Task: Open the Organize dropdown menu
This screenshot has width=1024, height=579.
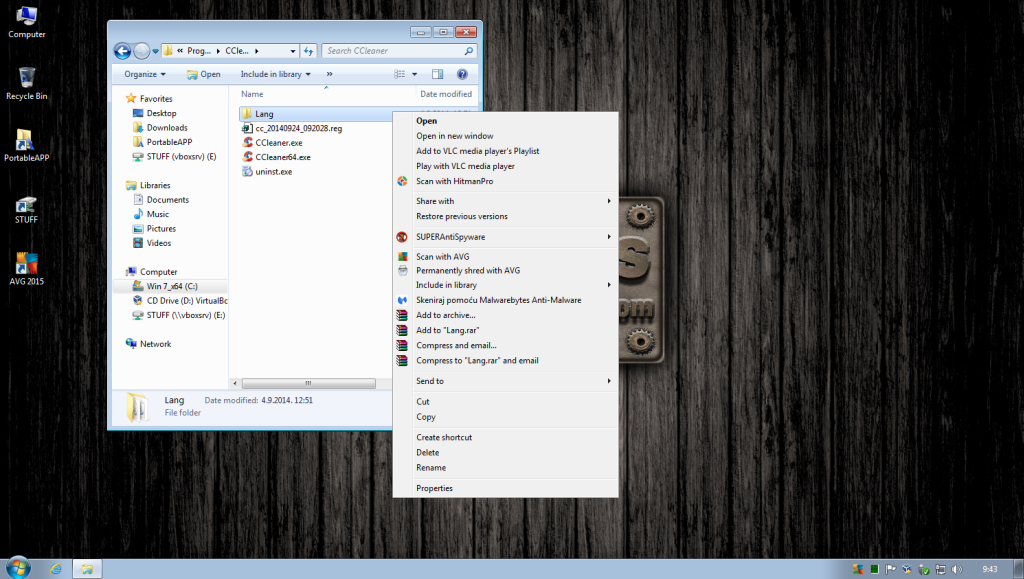Action: [x=145, y=74]
